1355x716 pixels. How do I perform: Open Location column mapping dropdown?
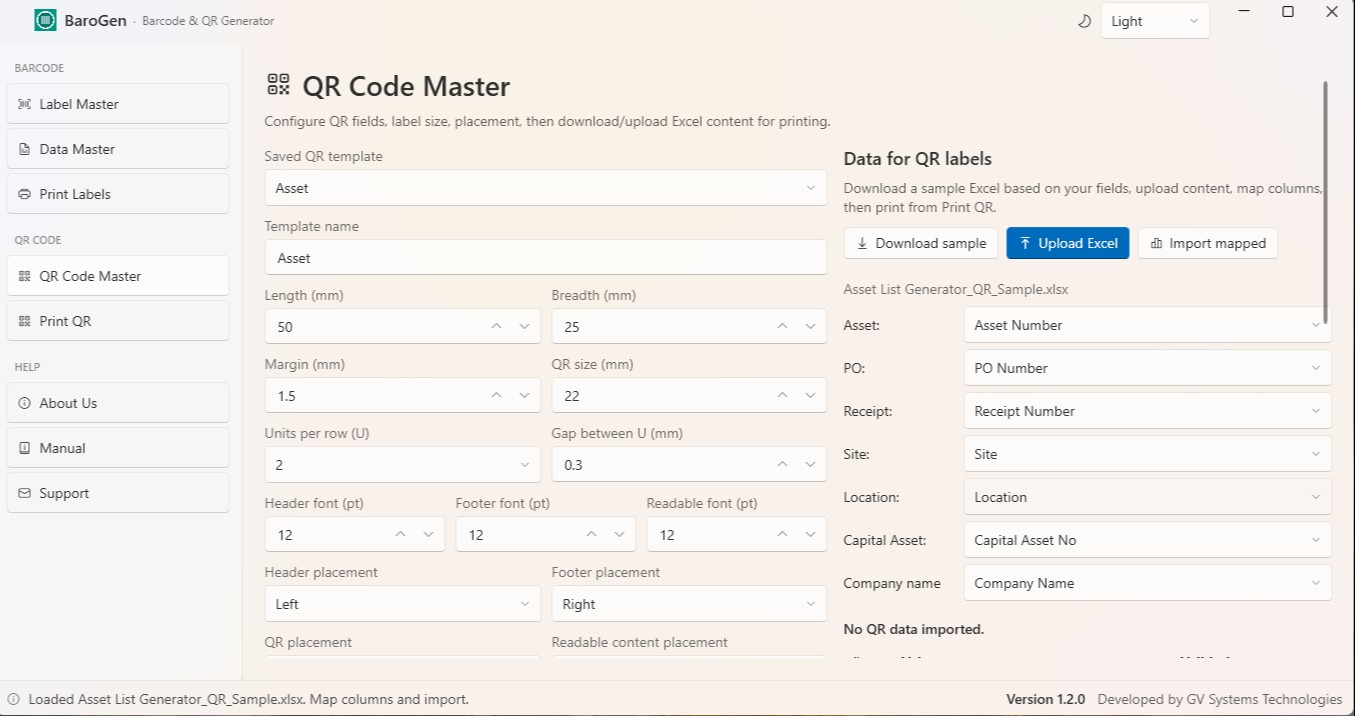(1147, 497)
